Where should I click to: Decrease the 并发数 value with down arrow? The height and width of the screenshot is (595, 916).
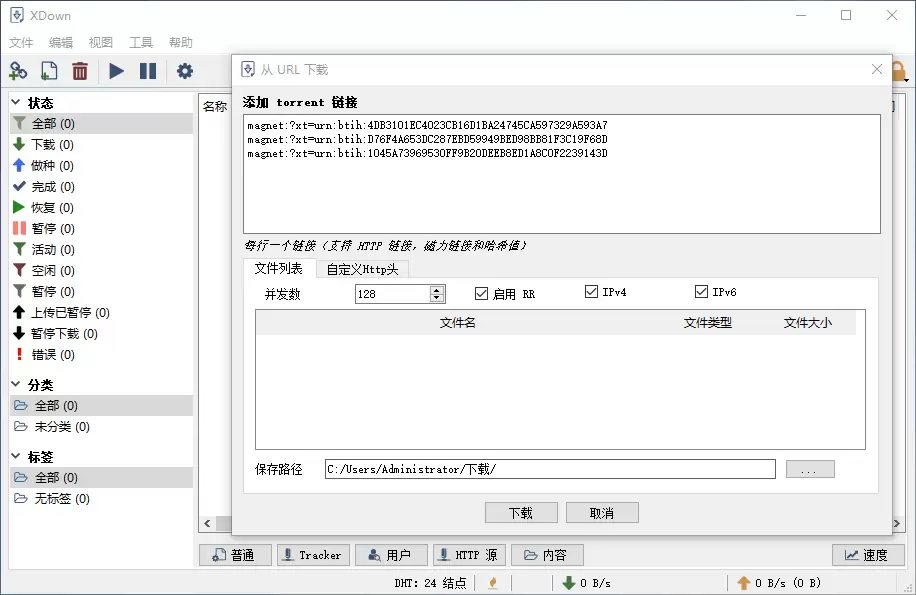[436, 298]
